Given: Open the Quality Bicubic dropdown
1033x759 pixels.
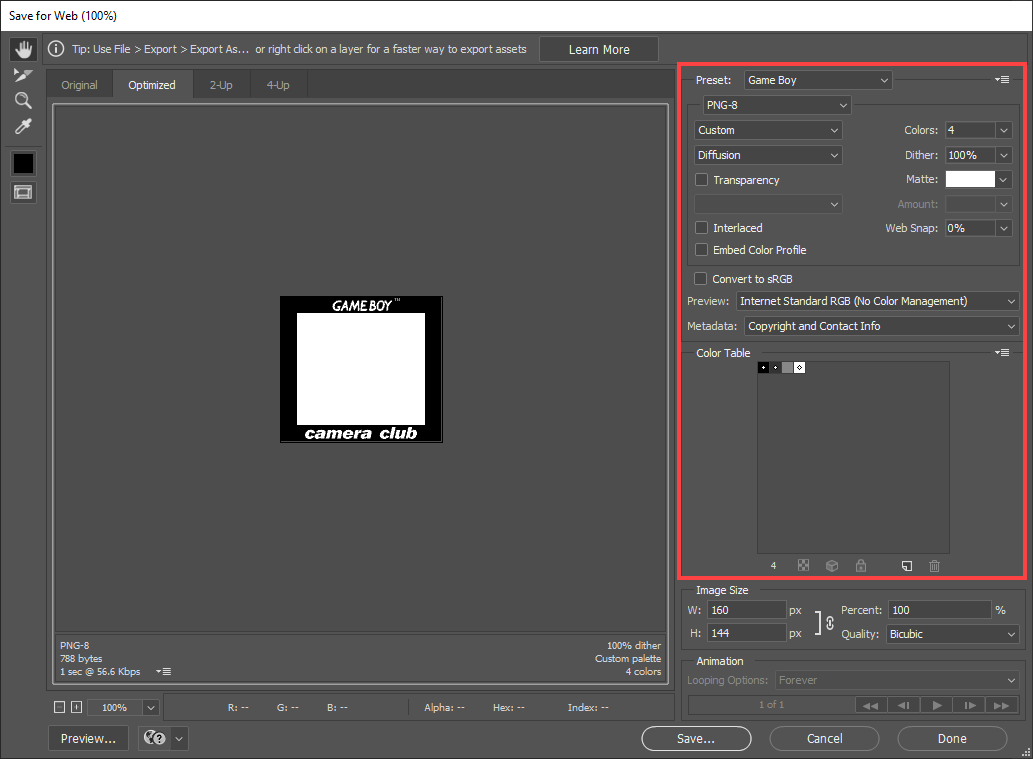Looking at the screenshot, I should pyautogui.click(x=953, y=634).
